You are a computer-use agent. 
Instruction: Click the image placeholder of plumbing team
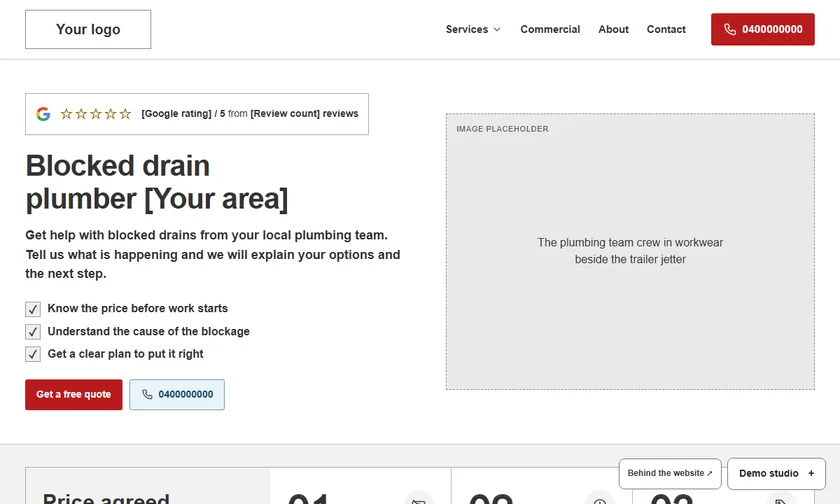pyautogui.click(x=630, y=251)
